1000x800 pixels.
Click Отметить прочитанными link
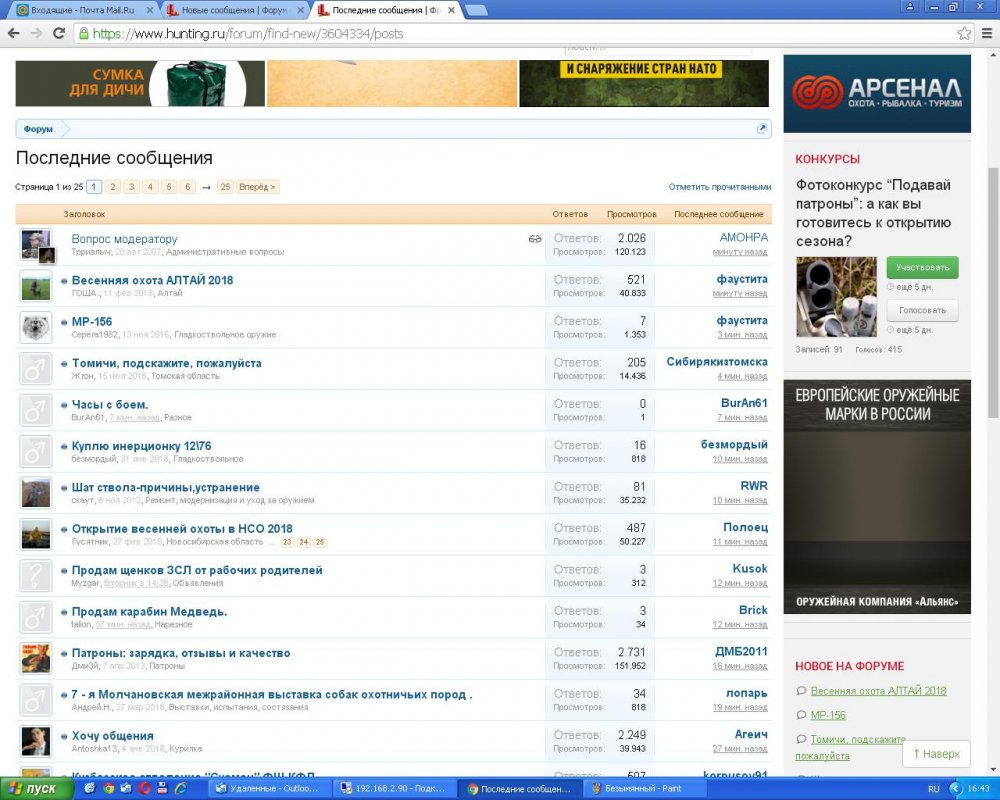pos(720,187)
